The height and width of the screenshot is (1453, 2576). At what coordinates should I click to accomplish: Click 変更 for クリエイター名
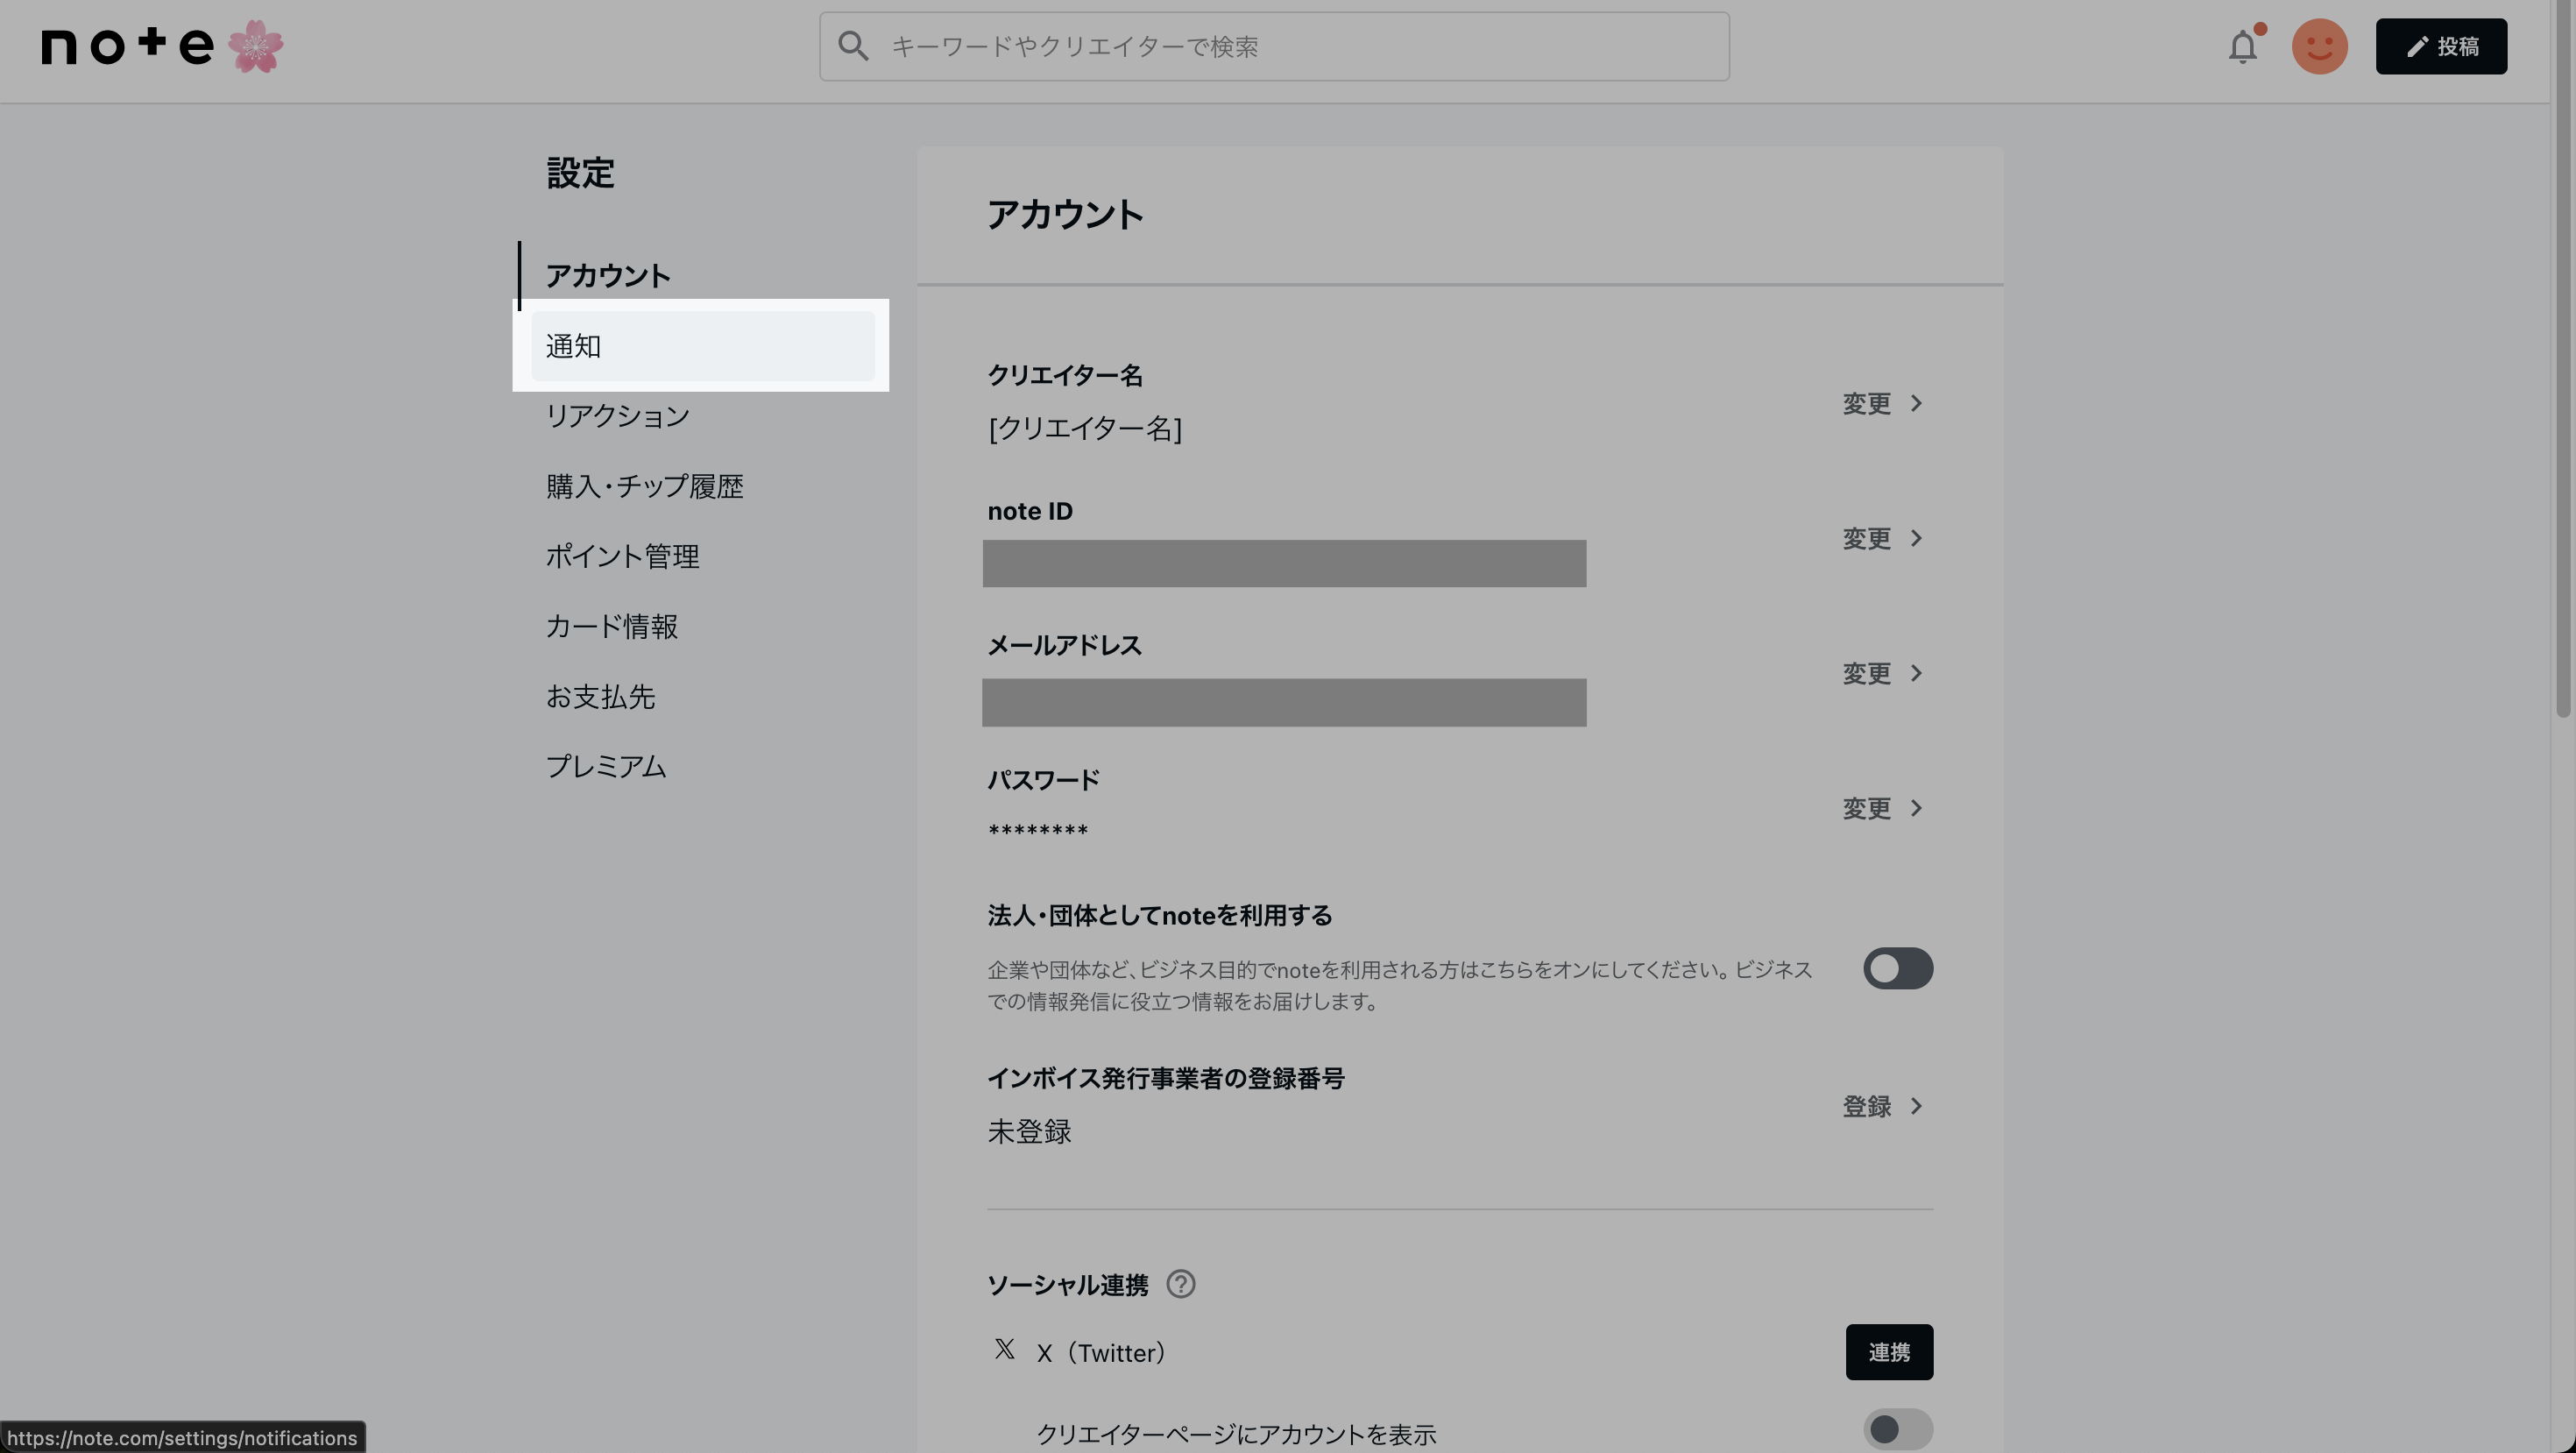coord(1883,403)
